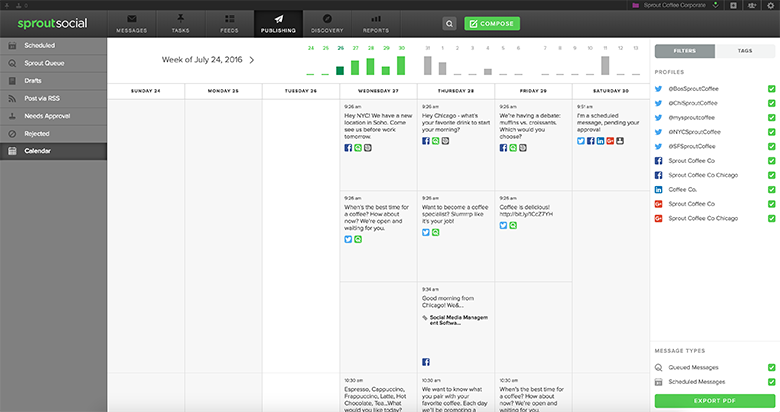Open the Messages tab

pos(132,24)
